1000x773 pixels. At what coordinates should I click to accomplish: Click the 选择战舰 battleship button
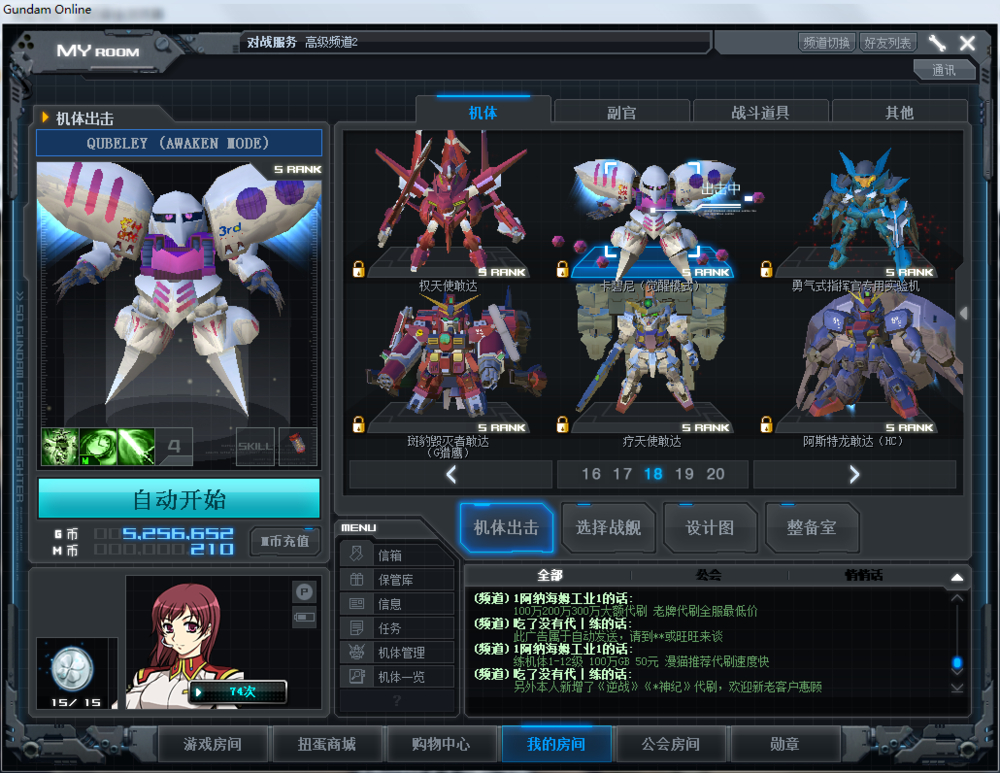pyautogui.click(x=608, y=527)
